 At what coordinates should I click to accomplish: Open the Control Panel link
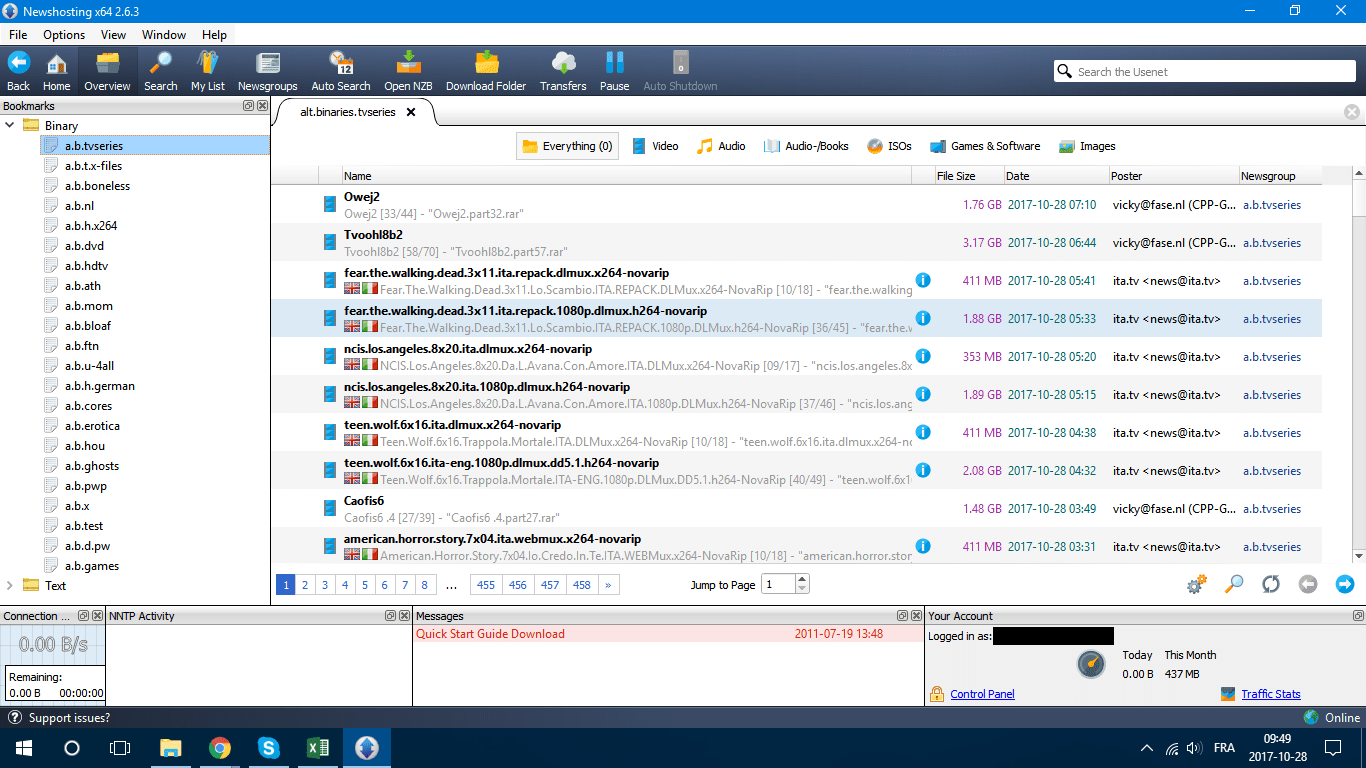coord(982,694)
